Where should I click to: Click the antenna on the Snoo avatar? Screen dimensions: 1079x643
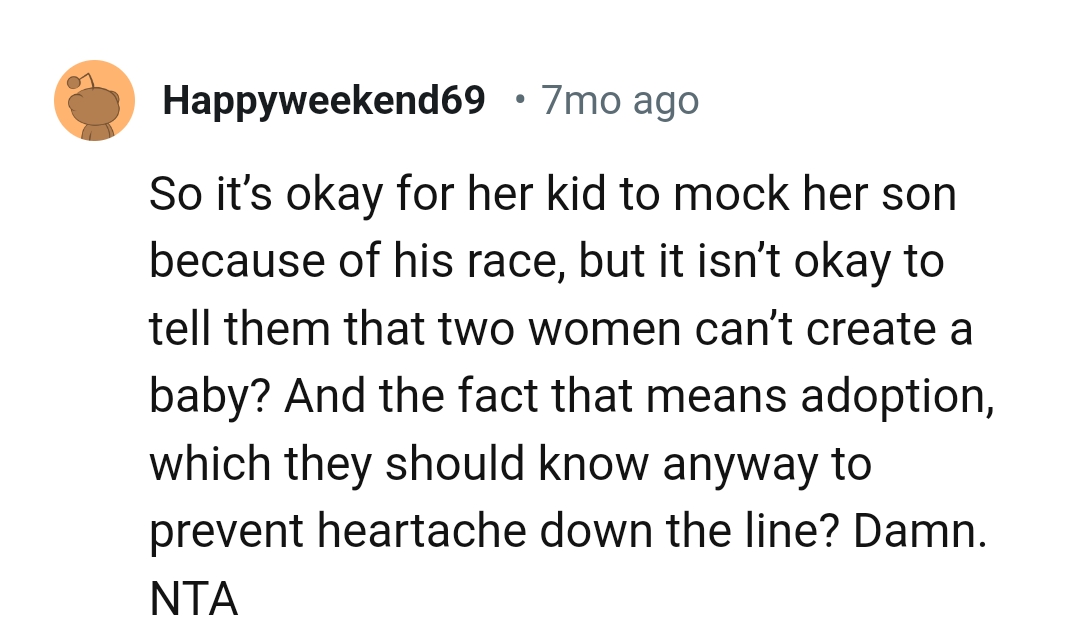click(80, 79)
